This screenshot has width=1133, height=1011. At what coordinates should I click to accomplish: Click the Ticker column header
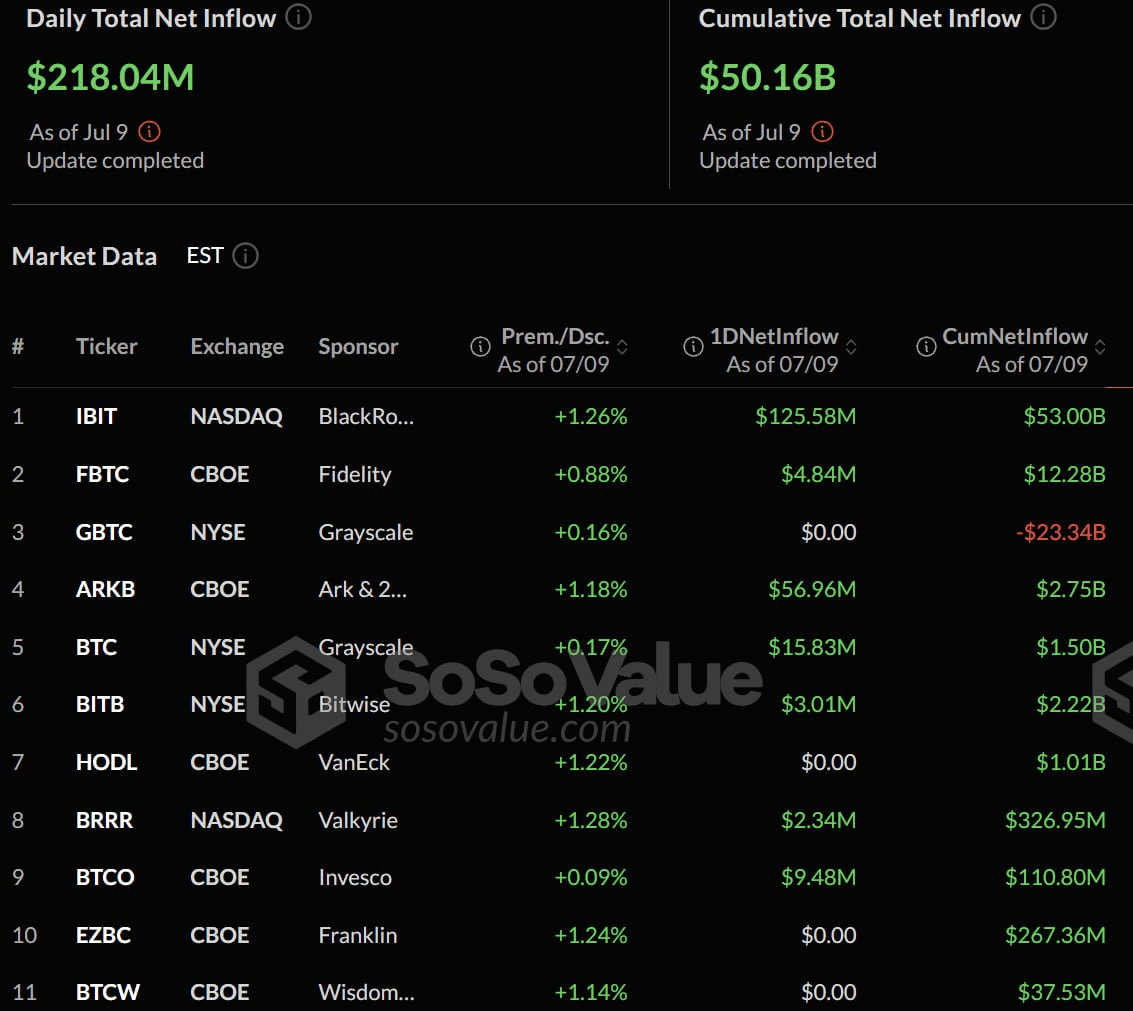pos(106,347)
